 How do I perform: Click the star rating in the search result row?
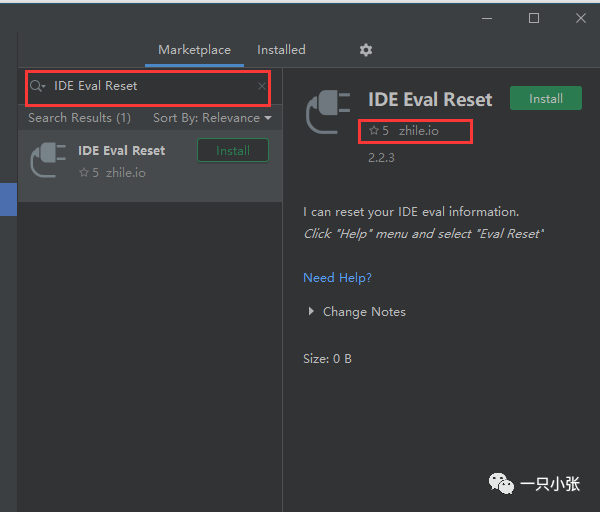[89, 173]
